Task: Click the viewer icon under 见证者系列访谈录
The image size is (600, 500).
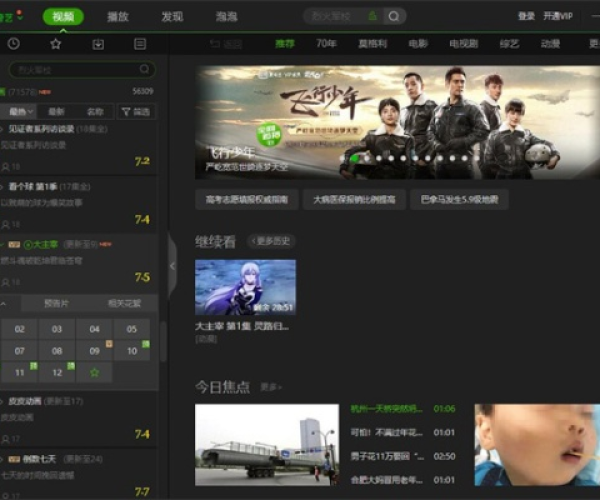Action: (x=6, y=167)
